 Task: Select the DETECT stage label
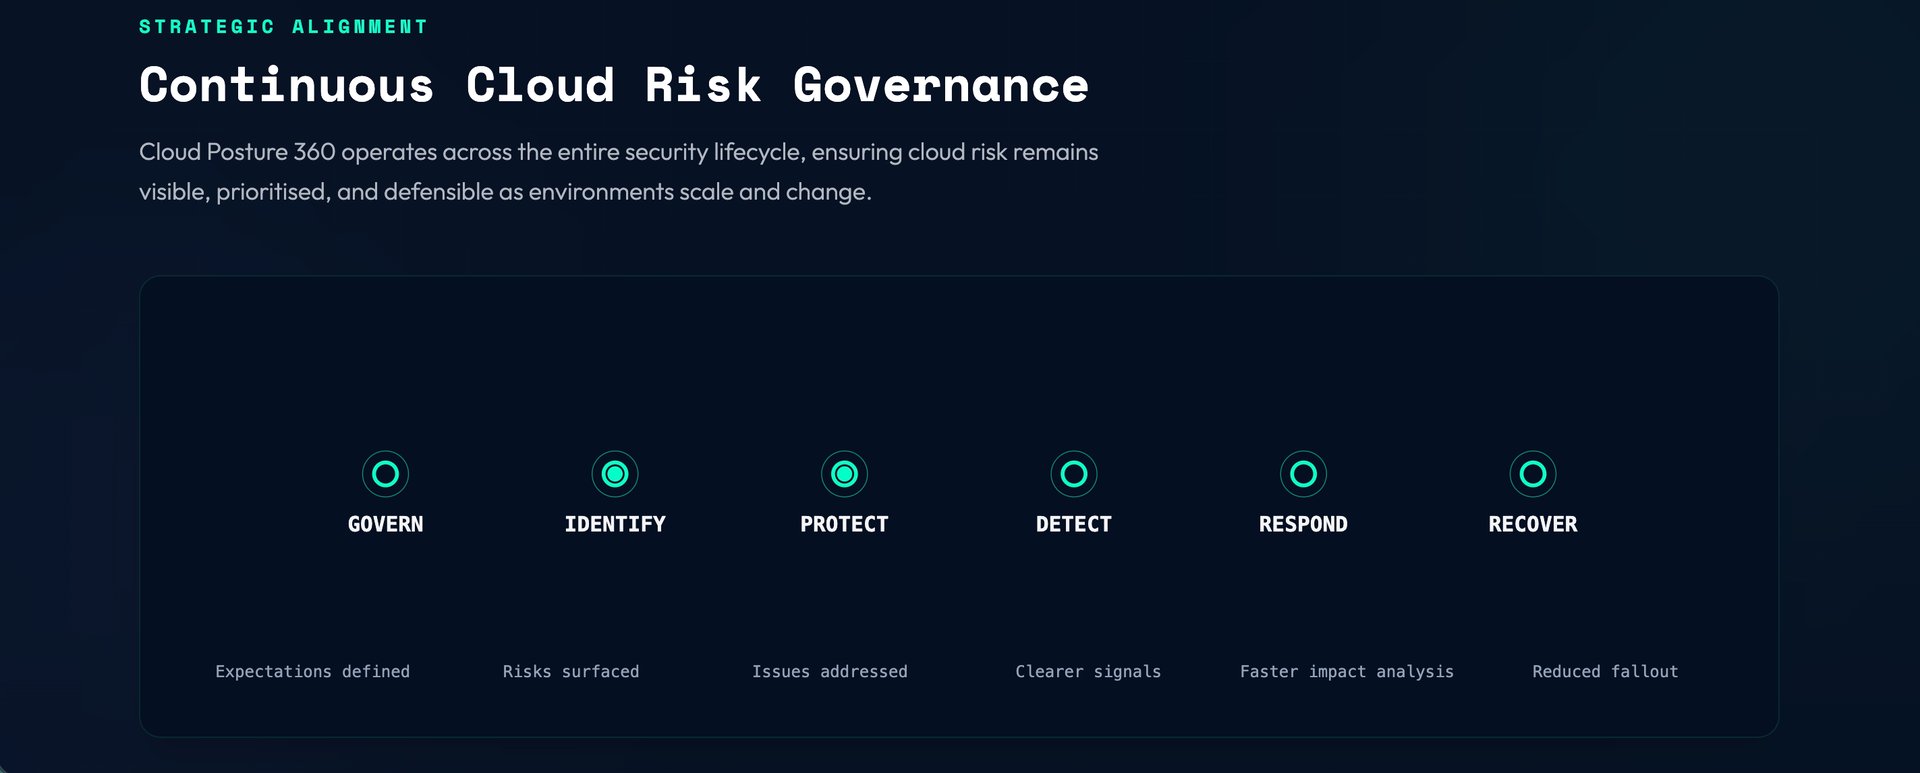(1074, 524)
